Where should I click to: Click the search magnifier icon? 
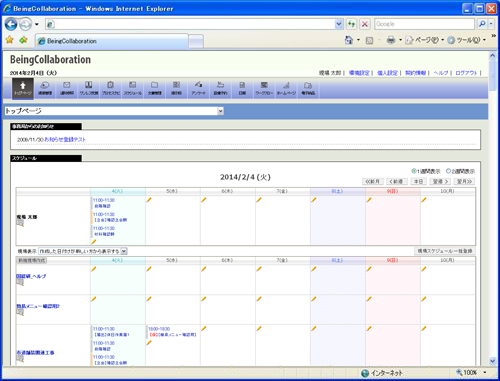coord(482,24)
